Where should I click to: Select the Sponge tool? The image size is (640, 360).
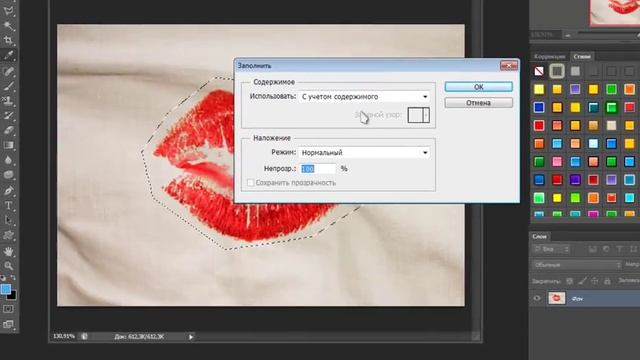point(8,175)
